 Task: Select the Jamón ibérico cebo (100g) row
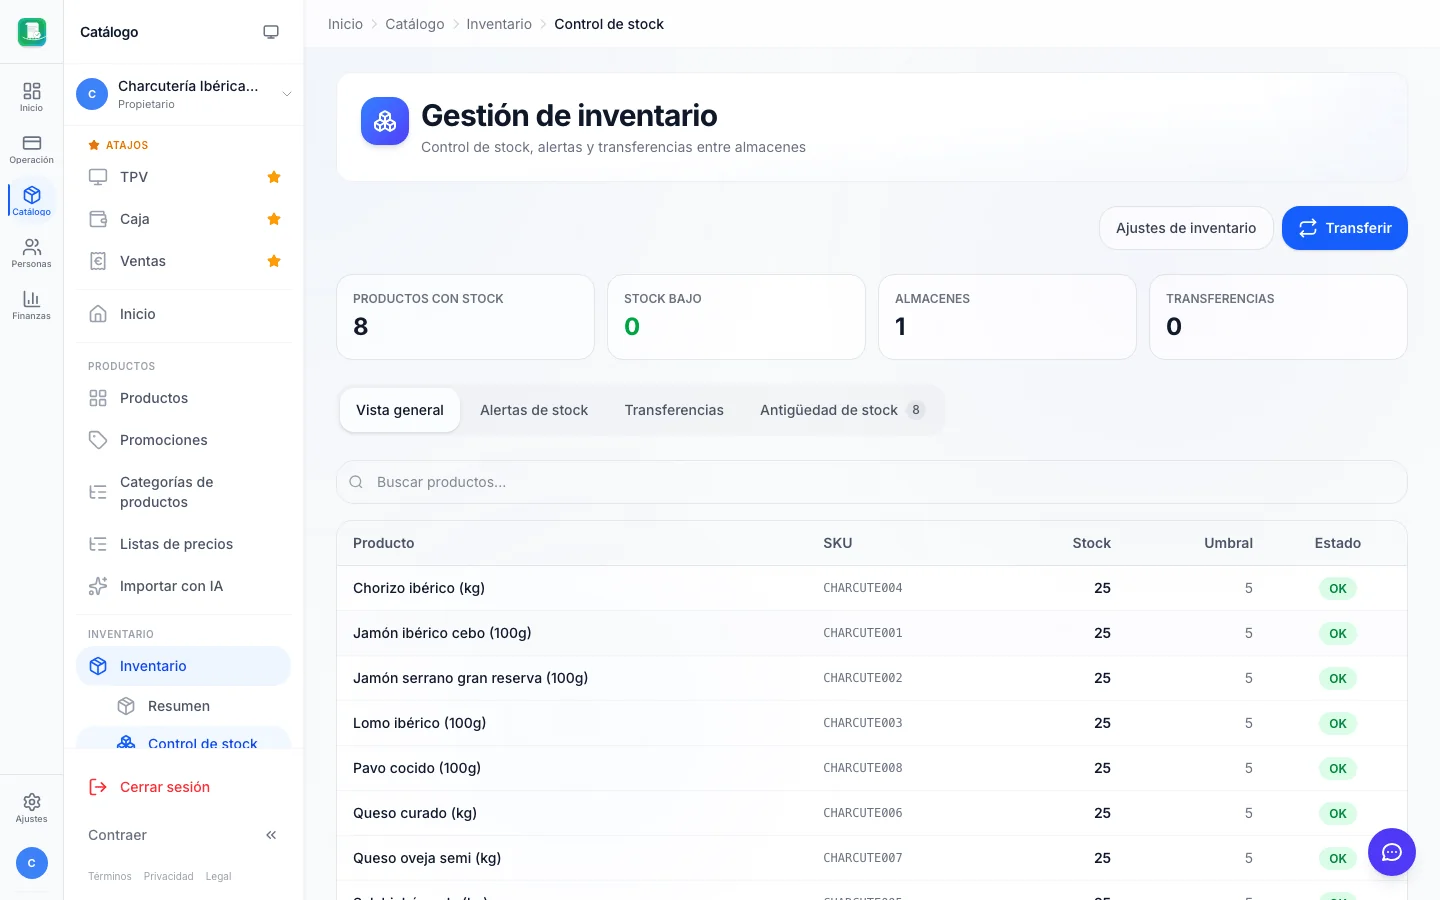point(872,633)
